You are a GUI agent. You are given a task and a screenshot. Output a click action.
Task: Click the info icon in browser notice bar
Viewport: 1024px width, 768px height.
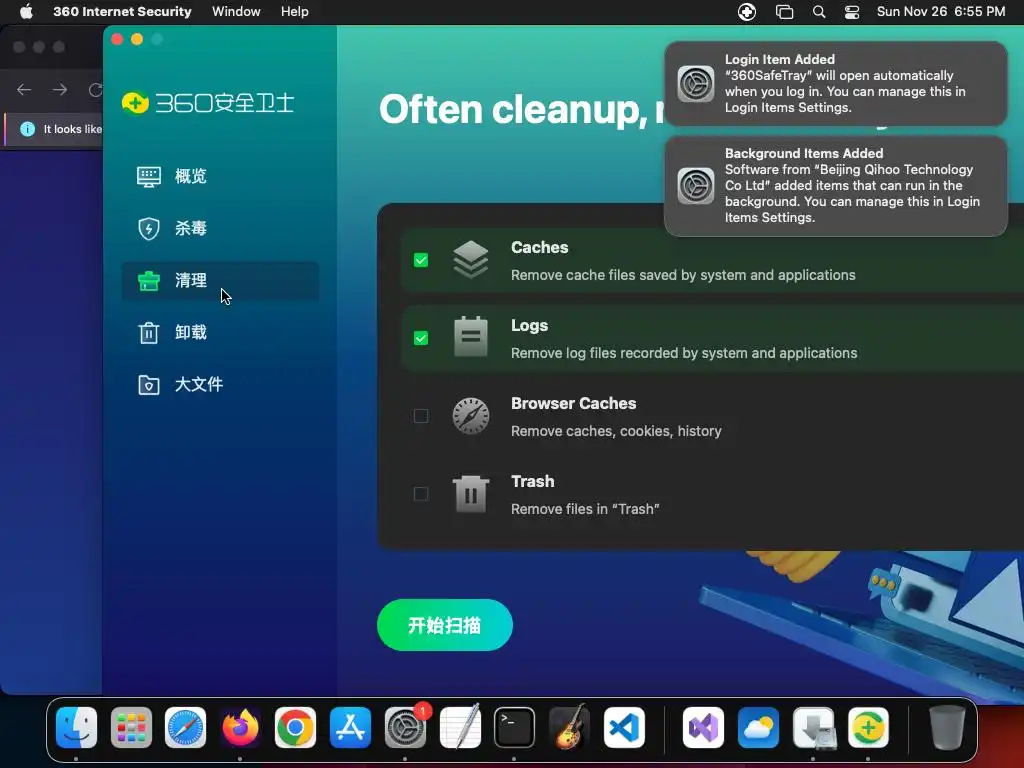point(27,129)
